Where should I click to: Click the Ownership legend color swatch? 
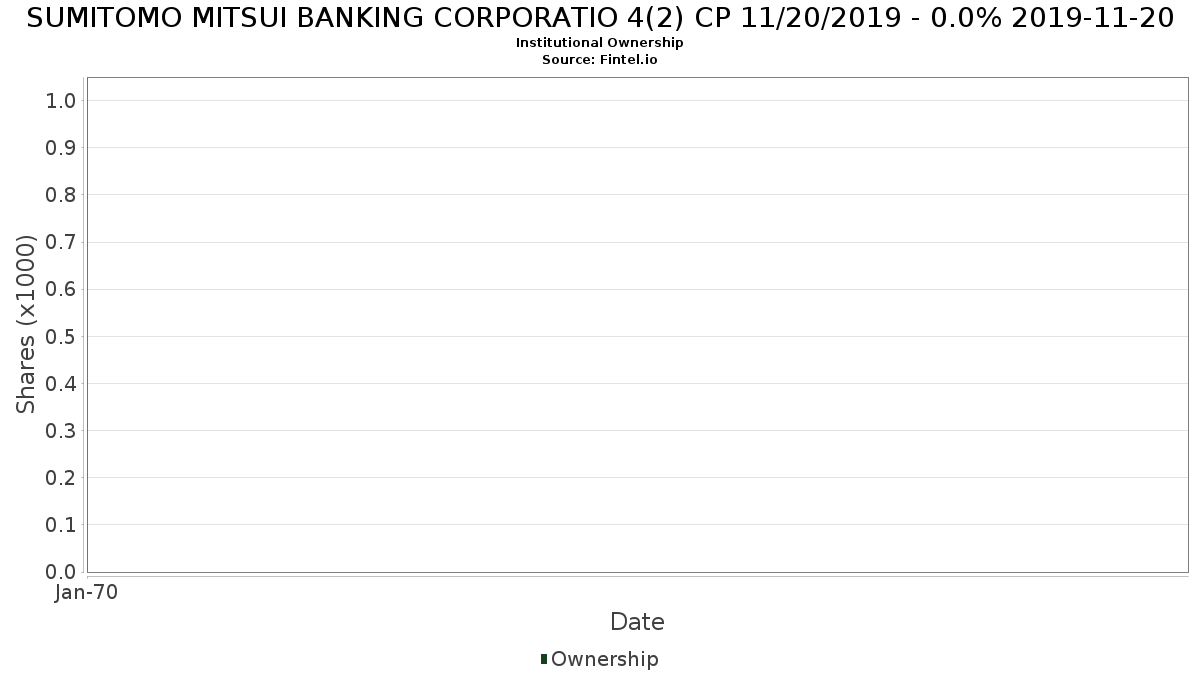544,659
